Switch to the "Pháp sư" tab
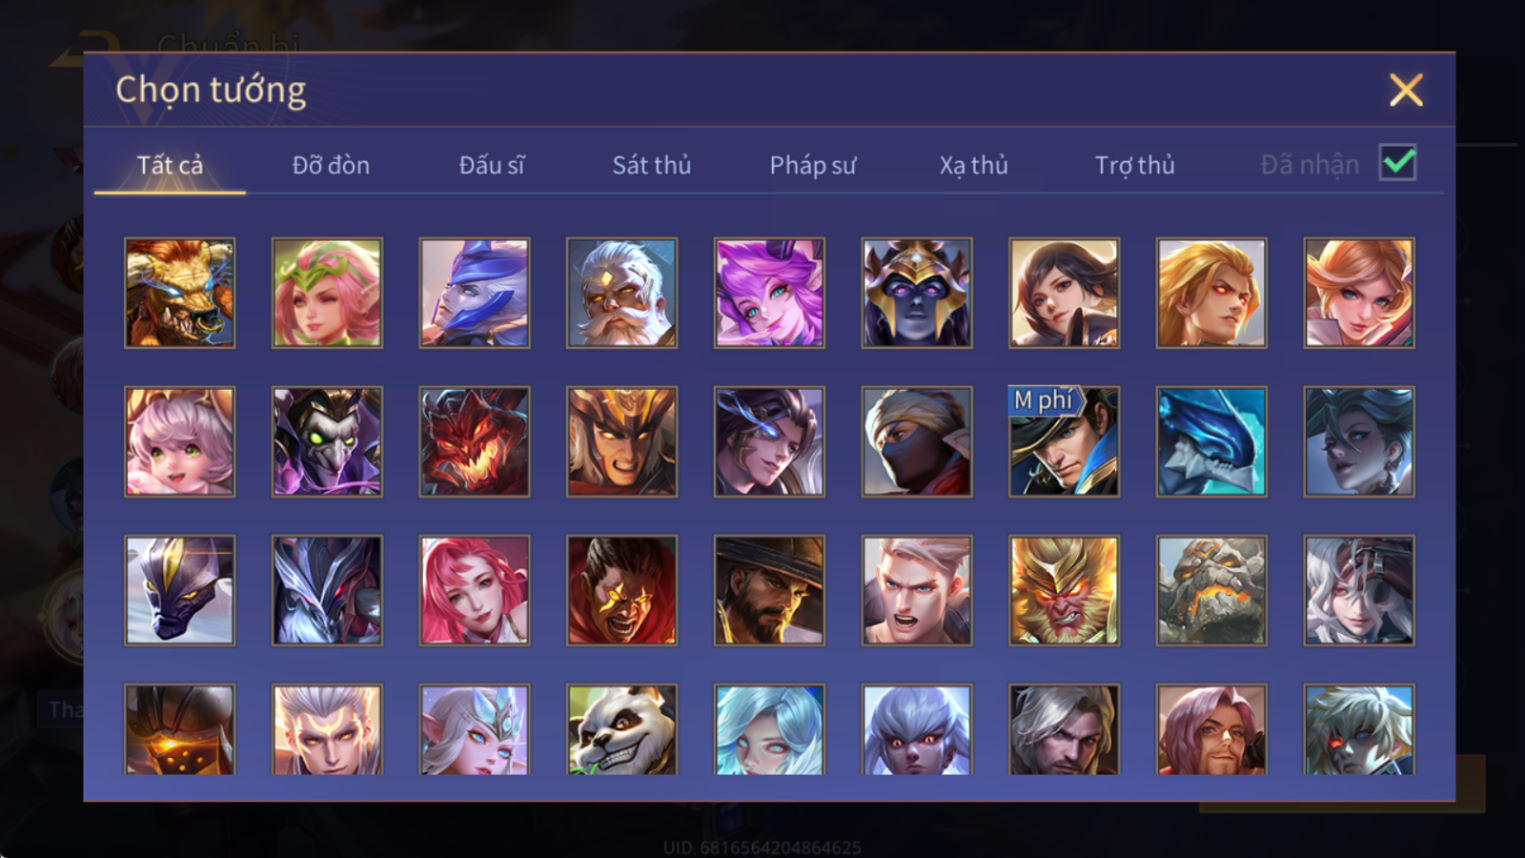The width and height of the screenshot is (1525, 858). [813, 165]
